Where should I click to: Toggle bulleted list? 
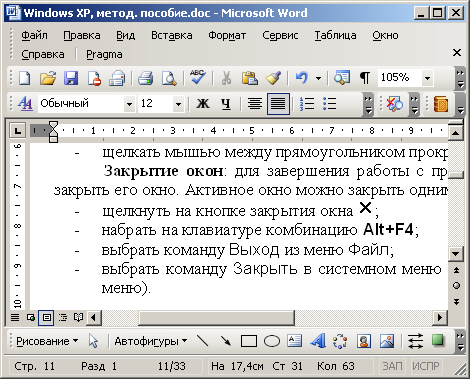coord(330,104)
